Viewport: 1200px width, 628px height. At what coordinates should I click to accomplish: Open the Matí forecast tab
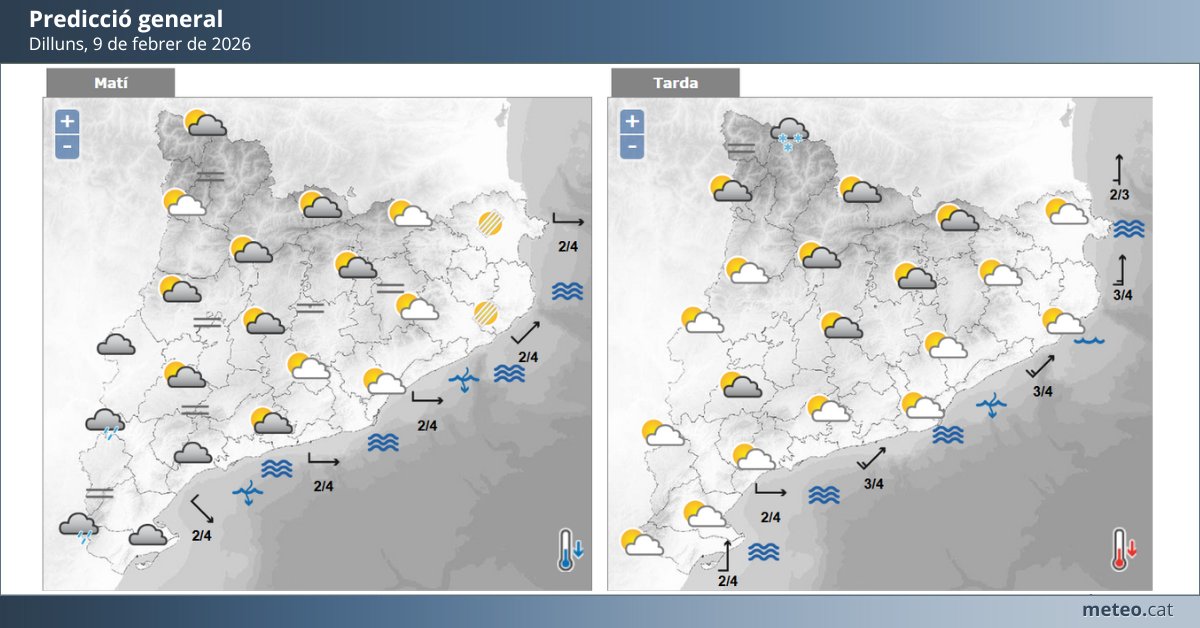(110, 83)
